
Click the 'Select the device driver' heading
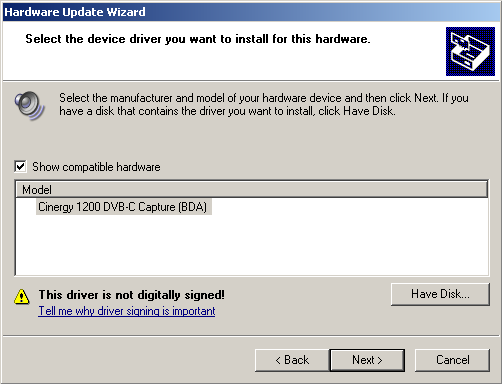tap(198, 39)
